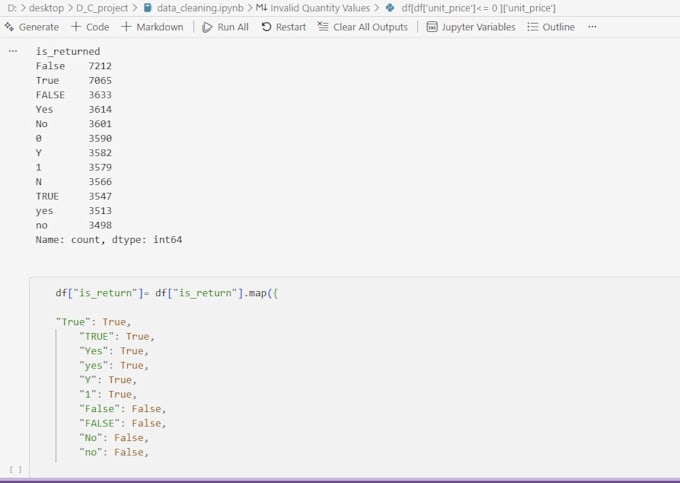Click the "no": False code line
Screen dimensions: 680x483
pyautogui.click(x=114, y=452)
